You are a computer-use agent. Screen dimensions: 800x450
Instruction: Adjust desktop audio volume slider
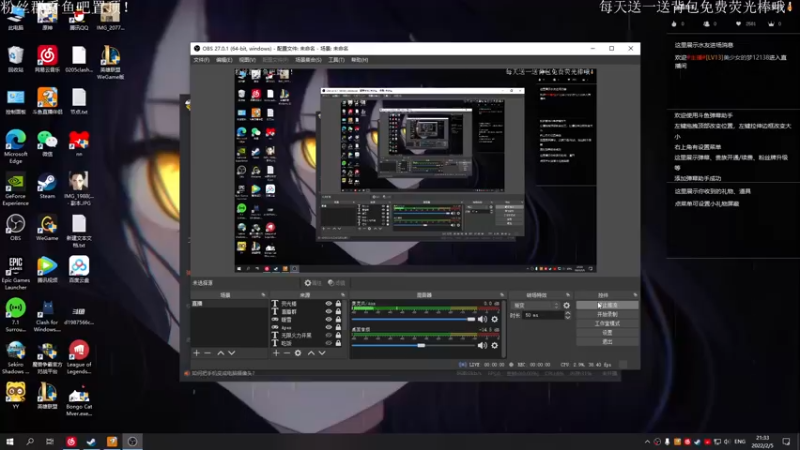(x=413, y=345)
